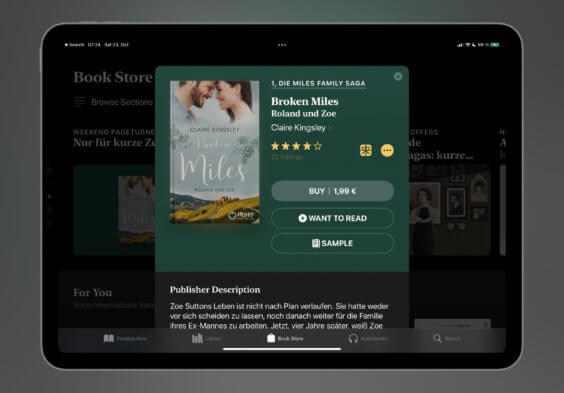The image size is (564, 393).
Task: Buy the book for 1,99 €
Action: (332, 191)
